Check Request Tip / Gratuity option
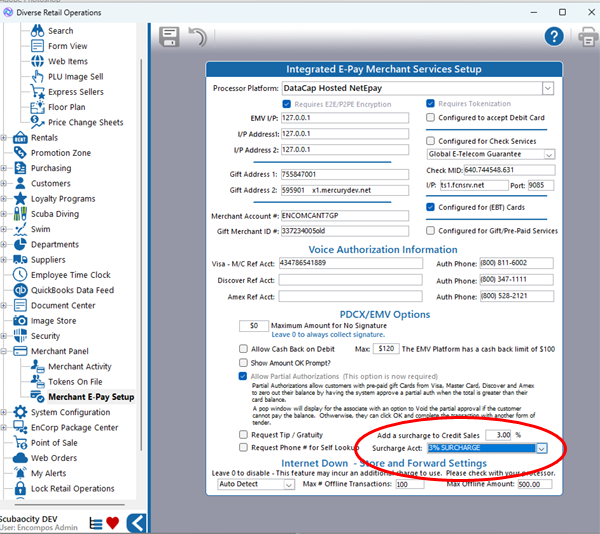Viewport: 600px width, 534px height. [243, 435]
